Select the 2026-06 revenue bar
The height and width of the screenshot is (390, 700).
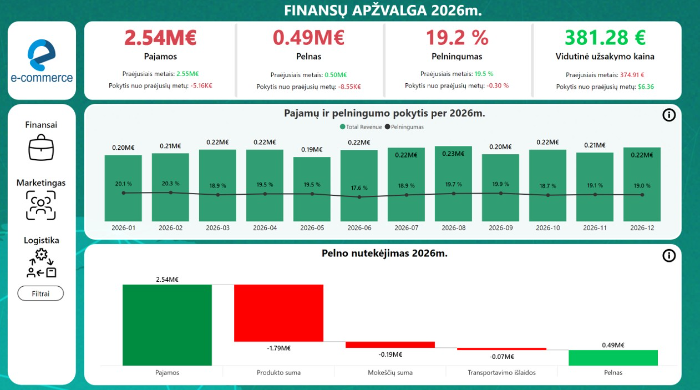click(359, 185)
